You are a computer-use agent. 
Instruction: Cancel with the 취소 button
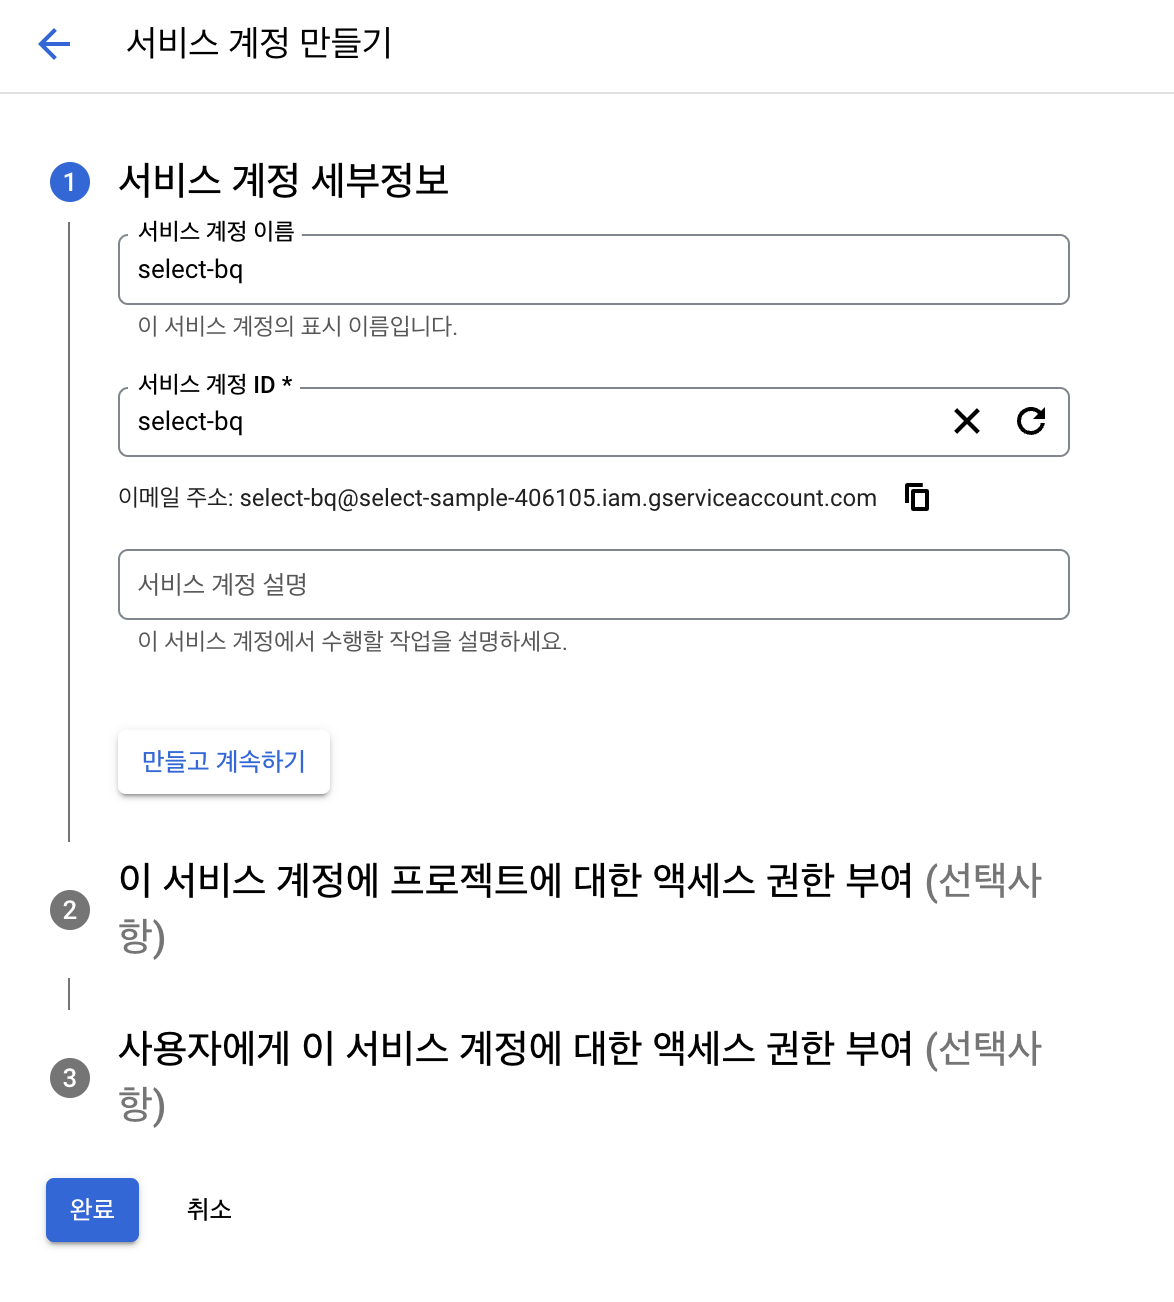coord(209,1210)
